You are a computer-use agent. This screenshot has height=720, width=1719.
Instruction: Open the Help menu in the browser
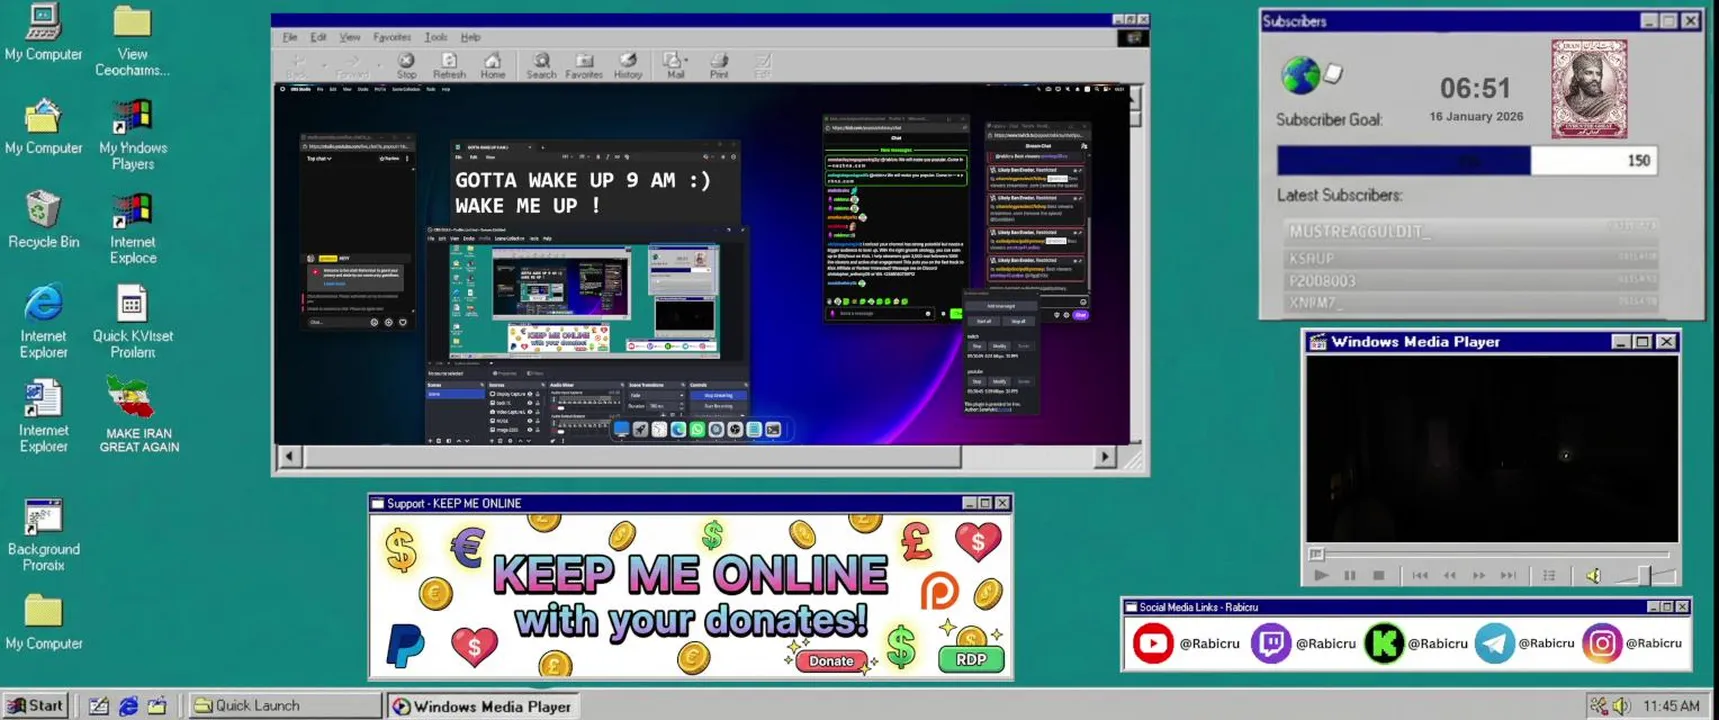[470, 37]
